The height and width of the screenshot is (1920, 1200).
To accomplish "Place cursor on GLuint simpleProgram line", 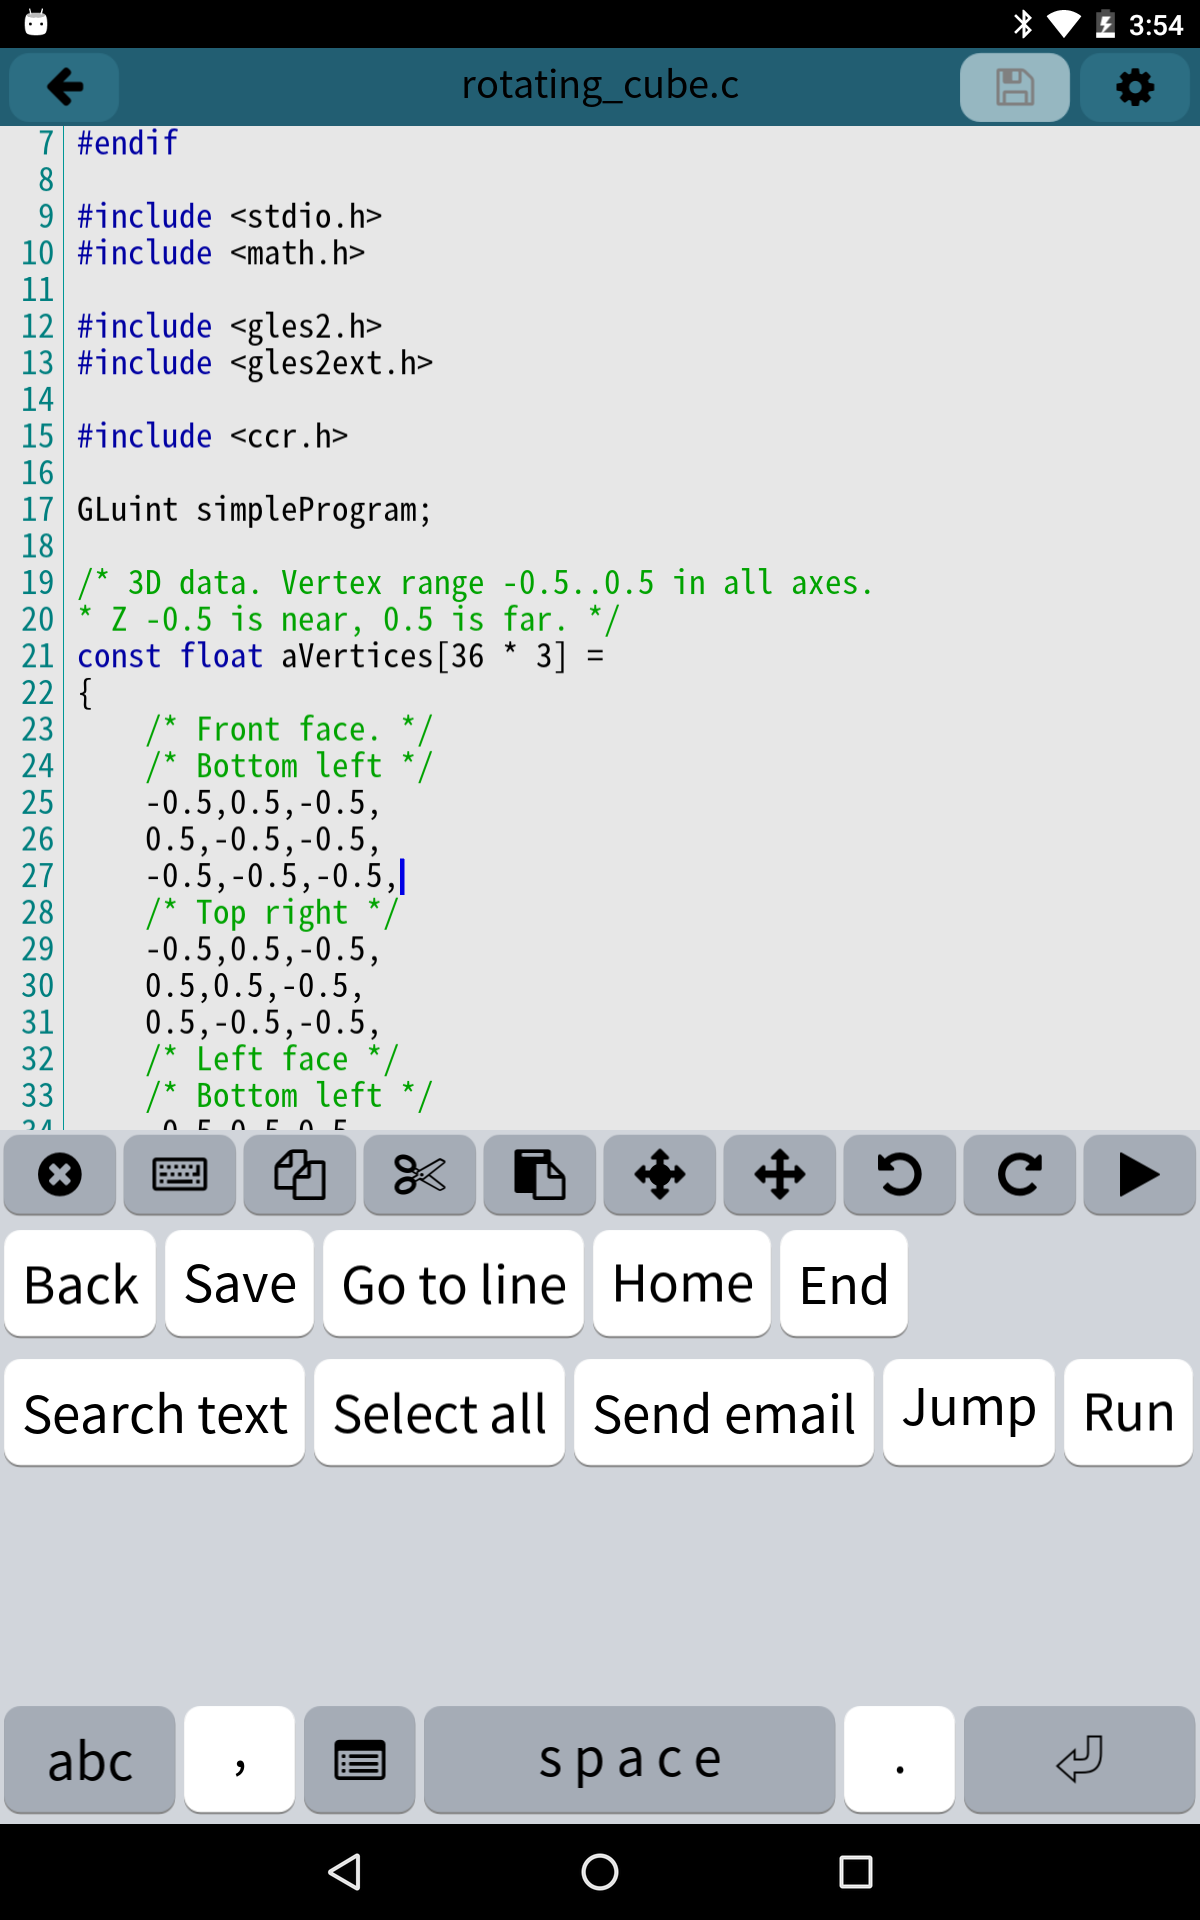I will 254,510.
